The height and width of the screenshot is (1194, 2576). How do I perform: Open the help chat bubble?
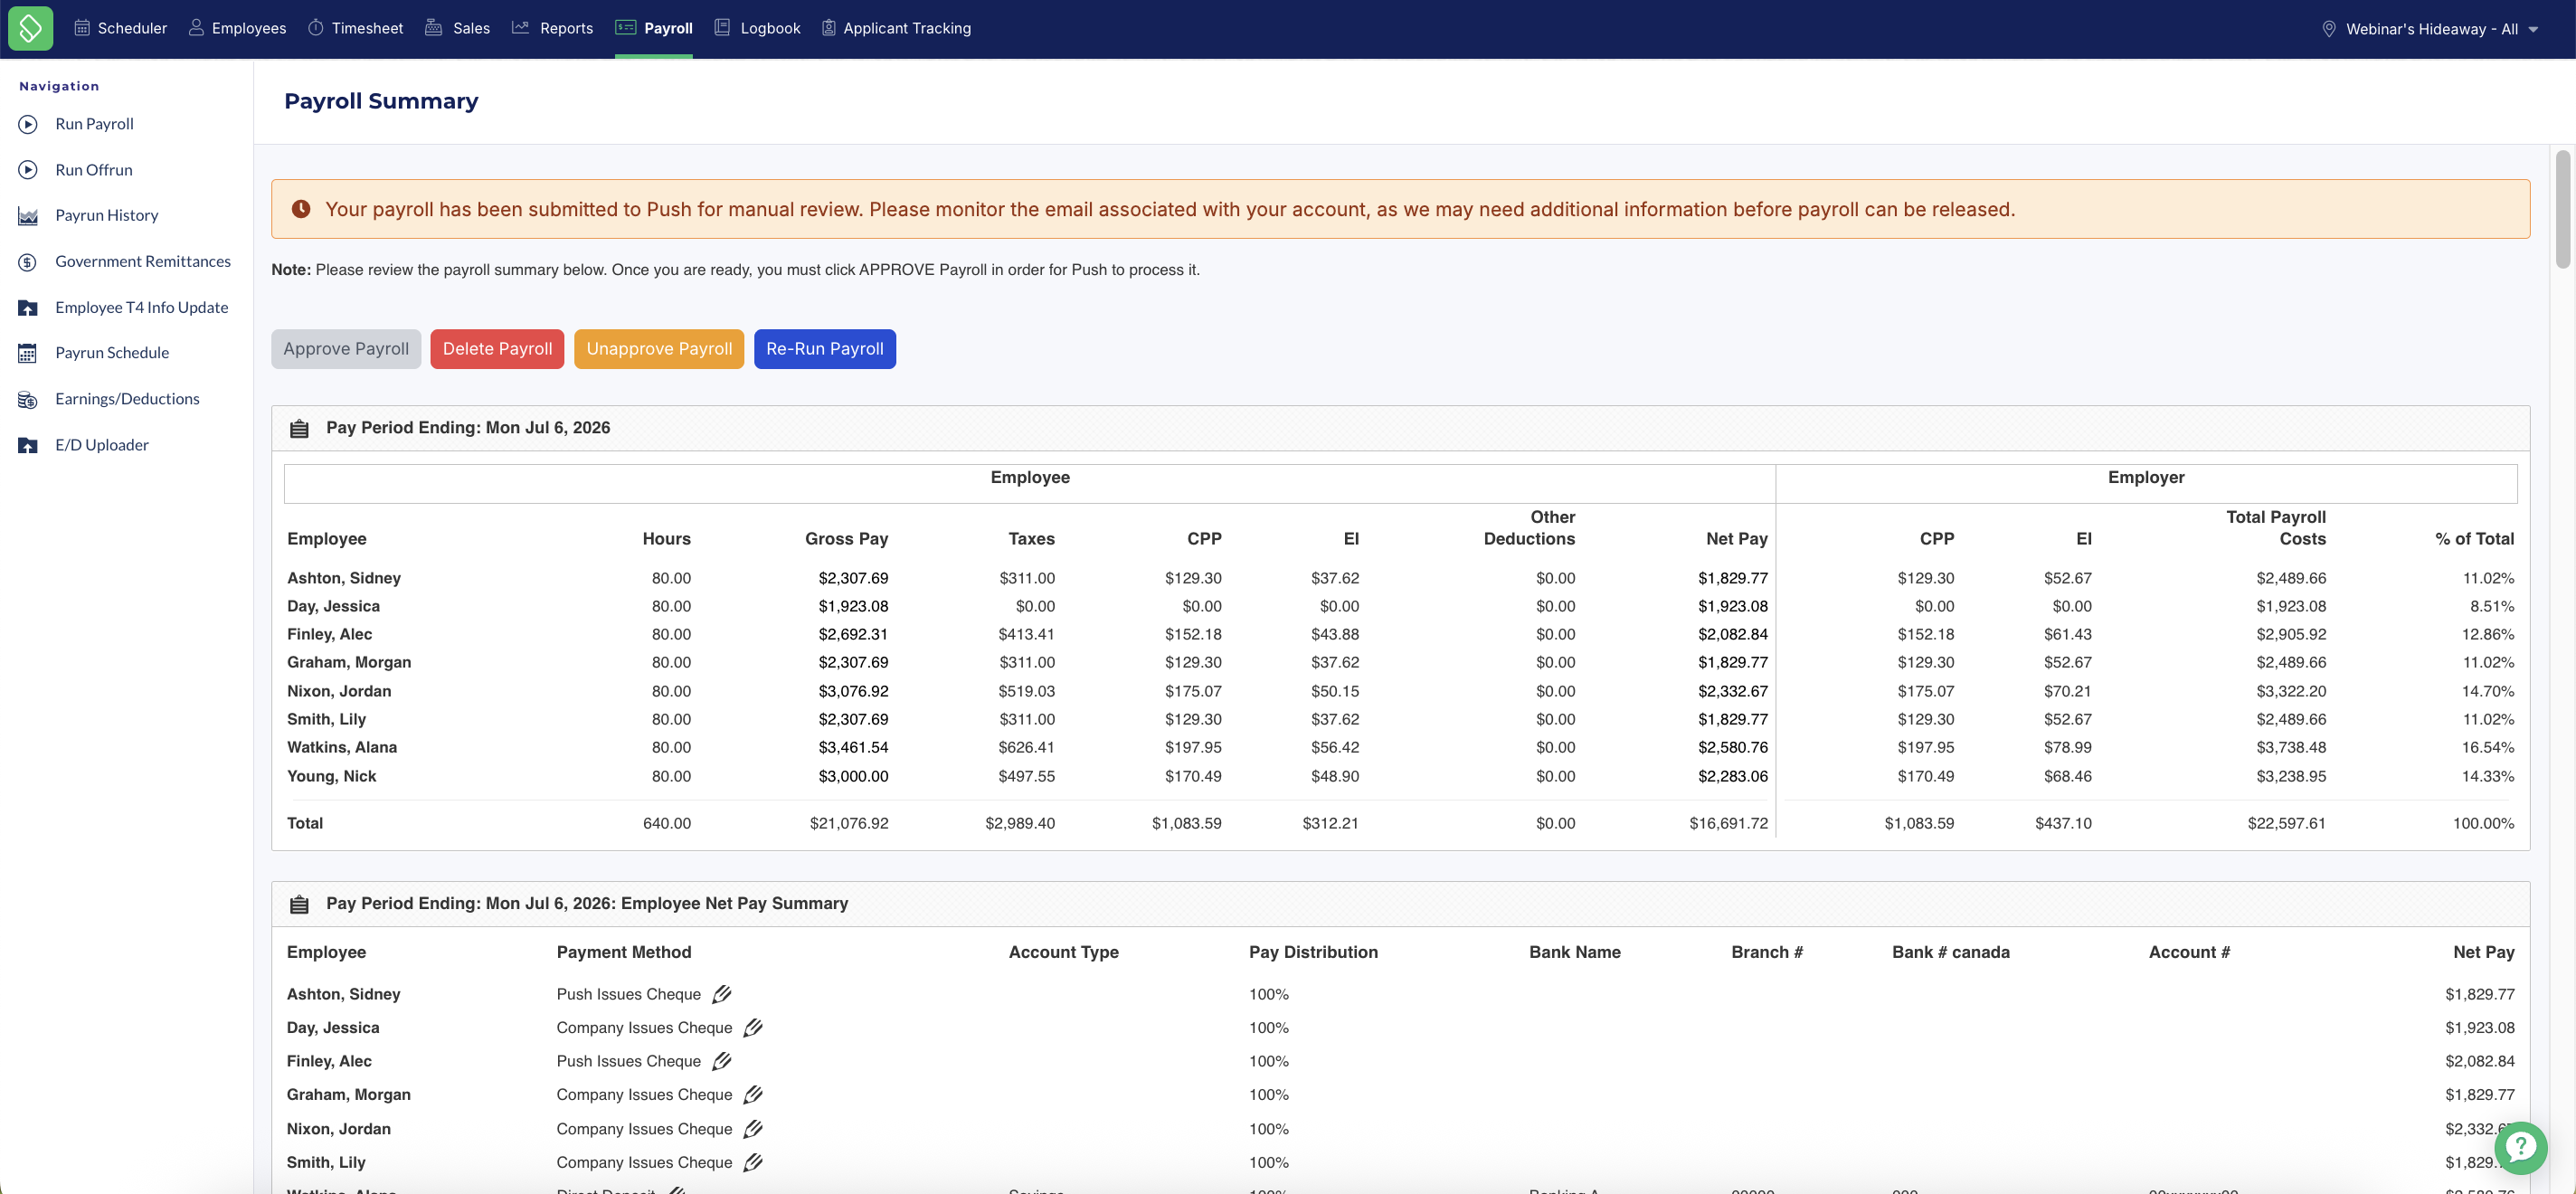[x=2520, y=1147]
